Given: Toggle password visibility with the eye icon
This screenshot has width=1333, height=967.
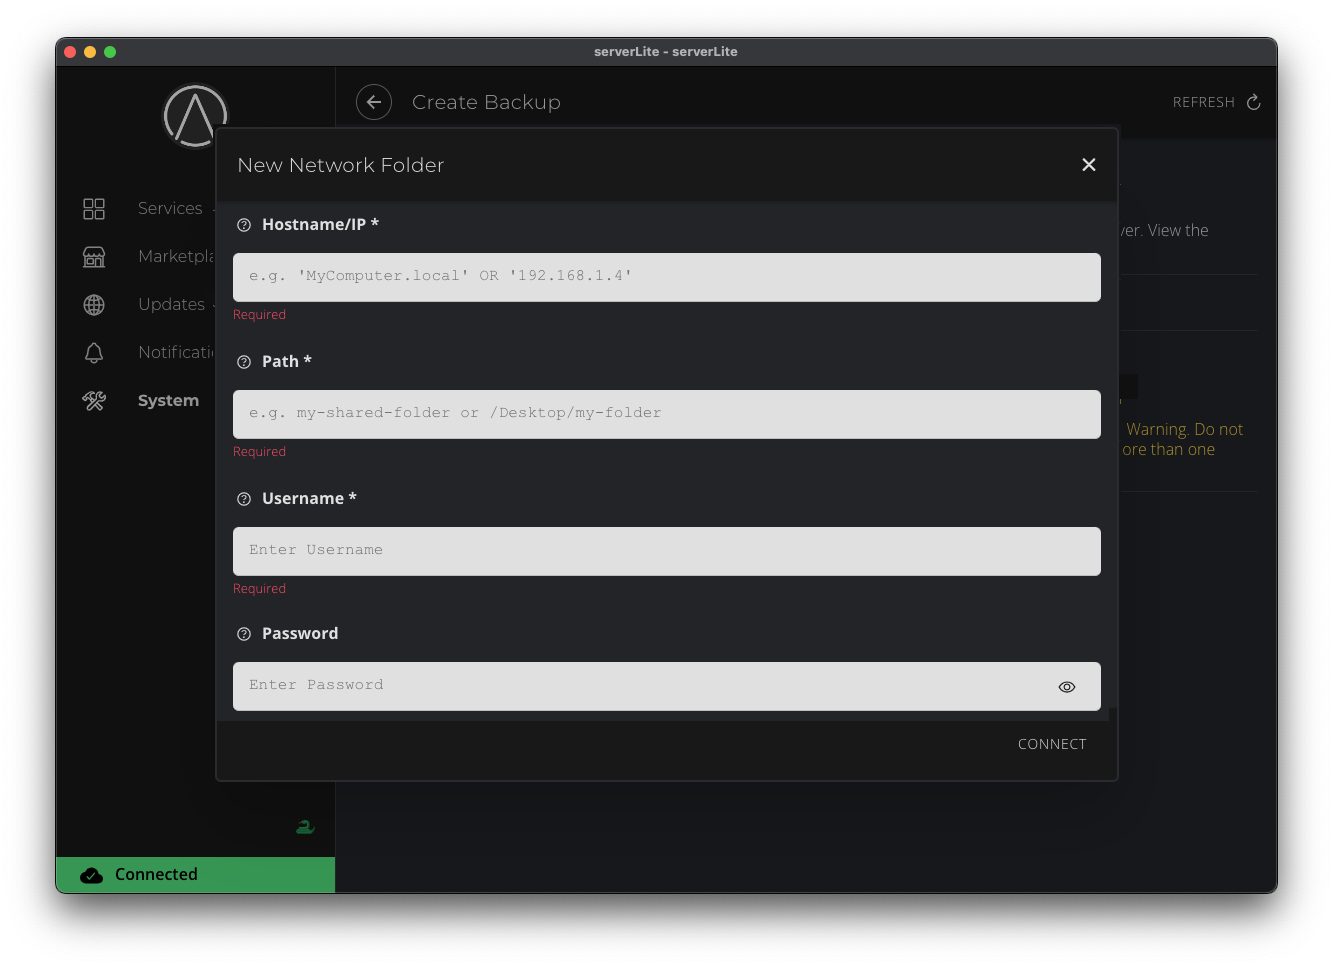Looking at the screenshot, I should 1066,687.
